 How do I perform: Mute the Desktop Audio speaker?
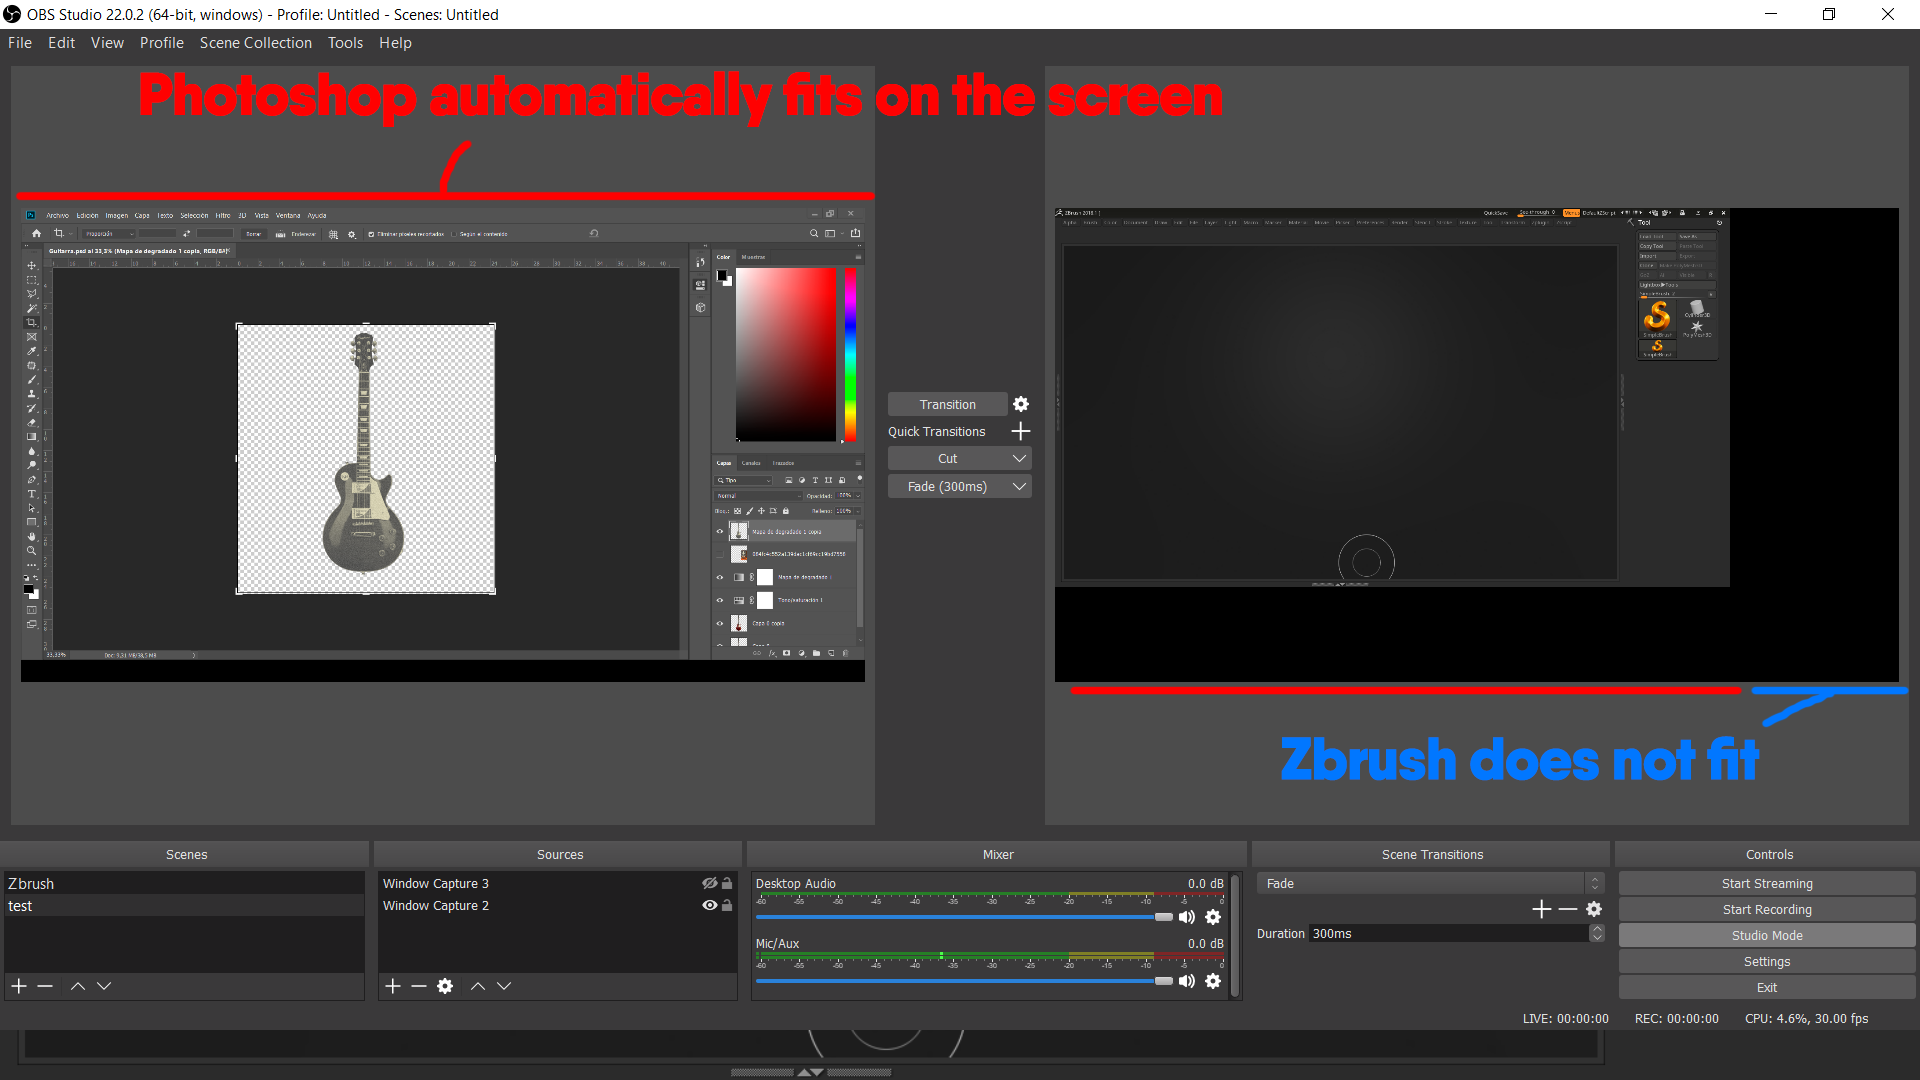[1187, 917]
